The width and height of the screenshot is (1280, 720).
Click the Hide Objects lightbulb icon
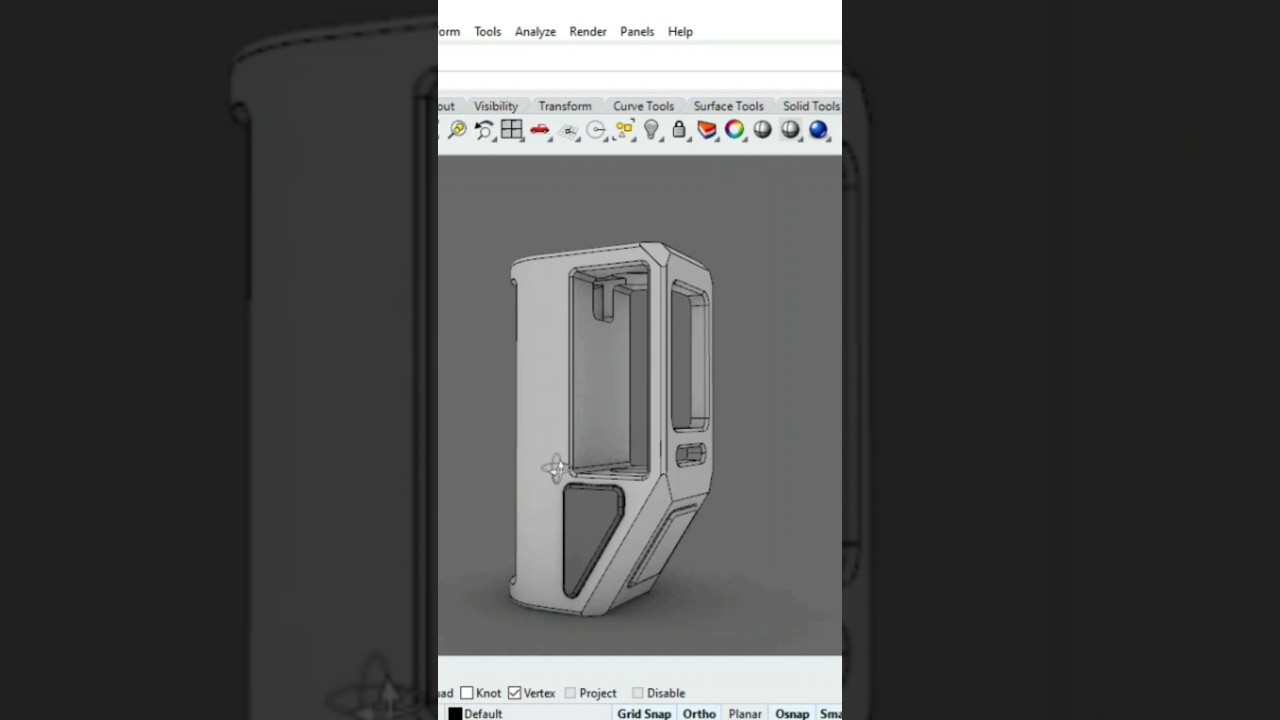(651, 129)
